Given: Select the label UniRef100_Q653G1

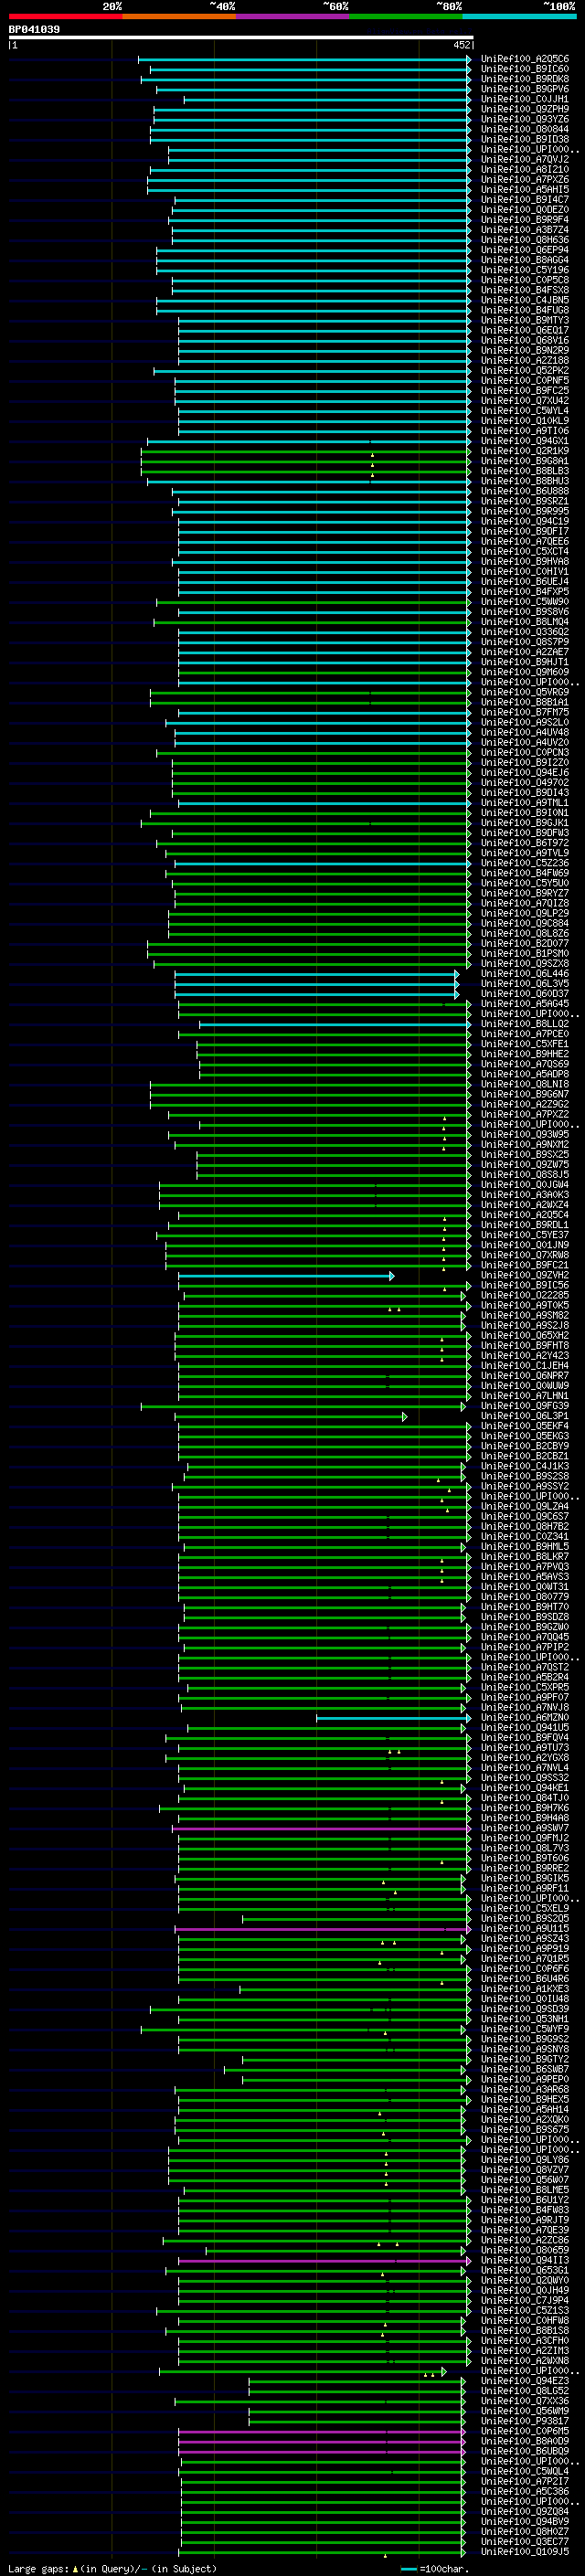Looking at the screenshot, I should (525, 2270).
